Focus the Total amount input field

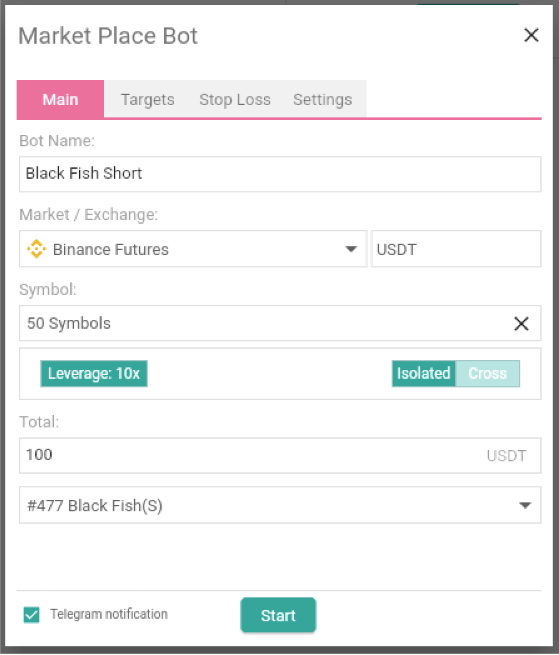[x=280, y=455]
